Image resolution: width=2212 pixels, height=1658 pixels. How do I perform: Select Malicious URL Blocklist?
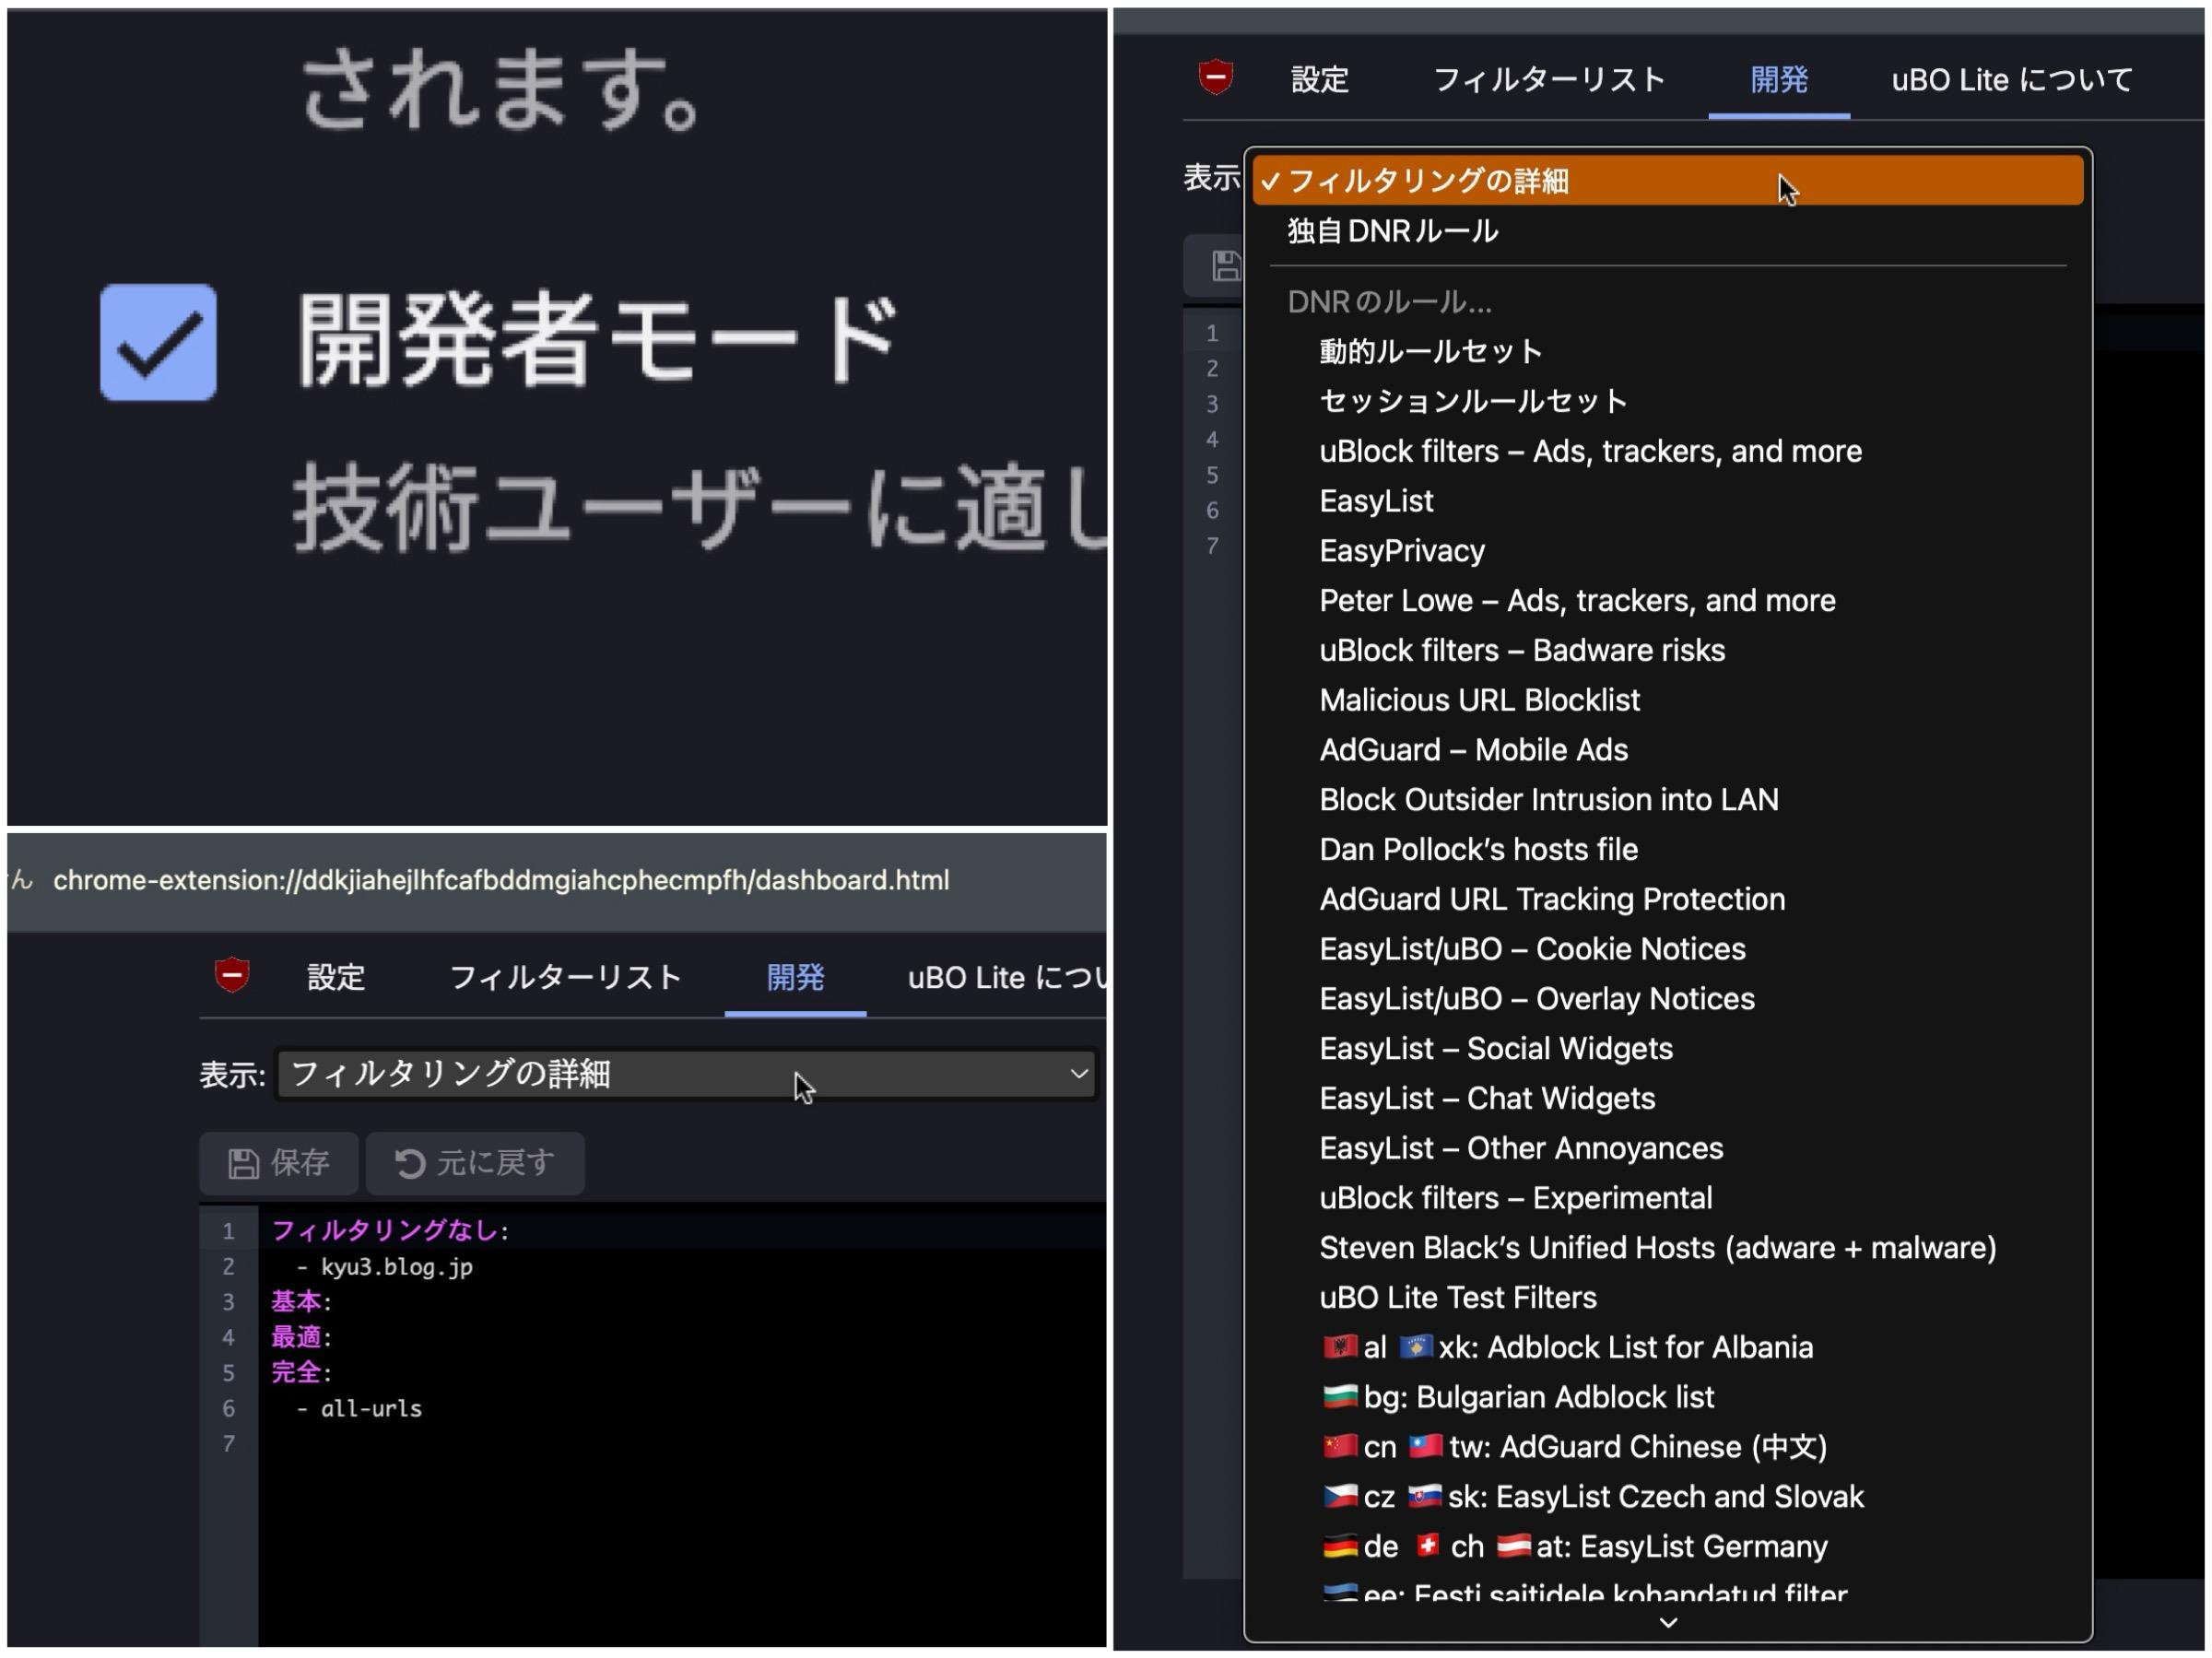click(x=1667, y=700)
